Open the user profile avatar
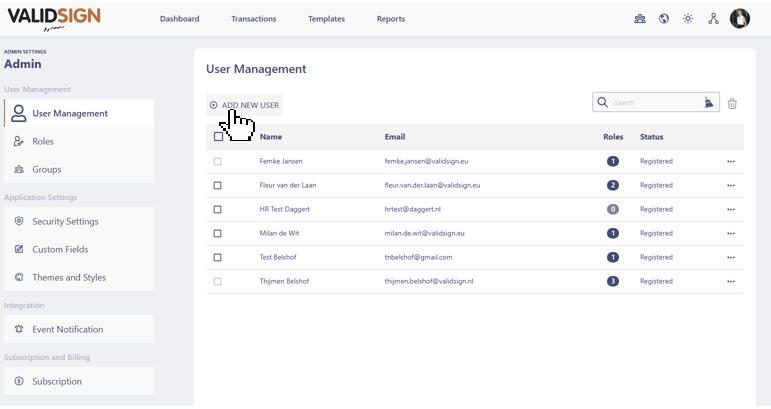The width and height of the screenshot is (771, 409). click(x=740, y=18)
